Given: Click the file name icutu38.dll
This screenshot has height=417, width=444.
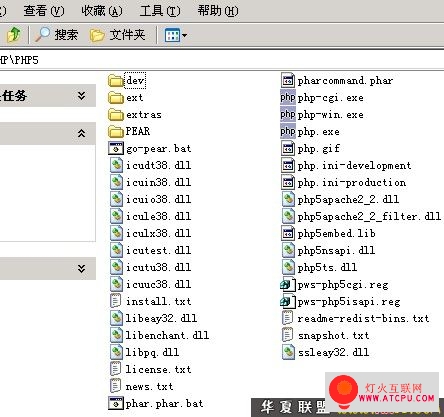Looking at the screenshot, I should 158,267.
